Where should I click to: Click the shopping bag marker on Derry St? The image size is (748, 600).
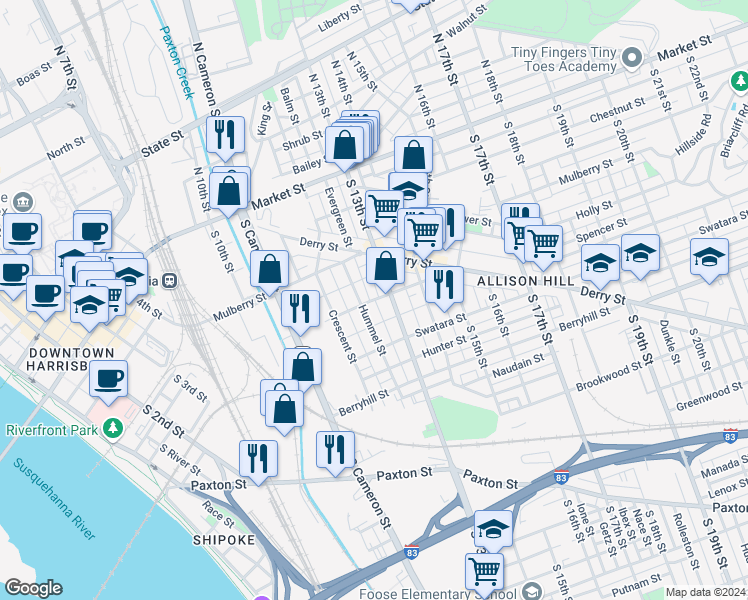(x=385, y=266)
